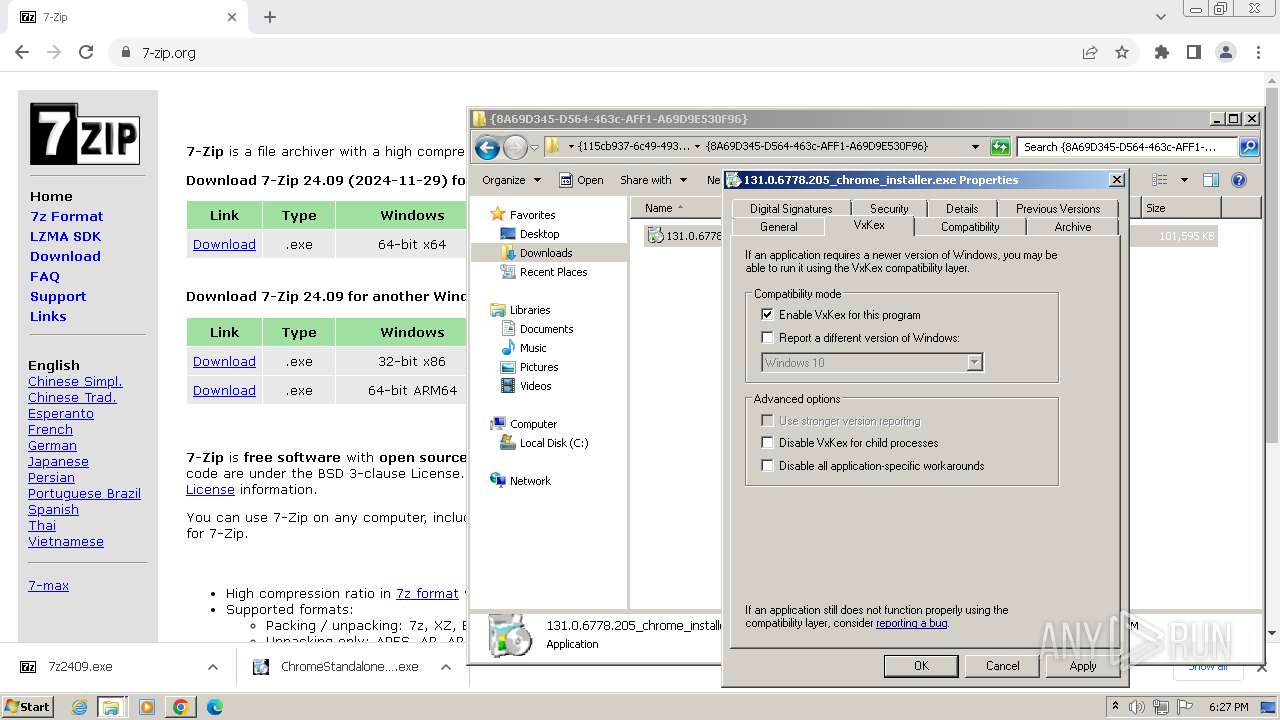The width and height of the screenshot is (1280, 720).
Task: Expand the Explorer address bar history dropdown
Action: [x=975, y=147]
